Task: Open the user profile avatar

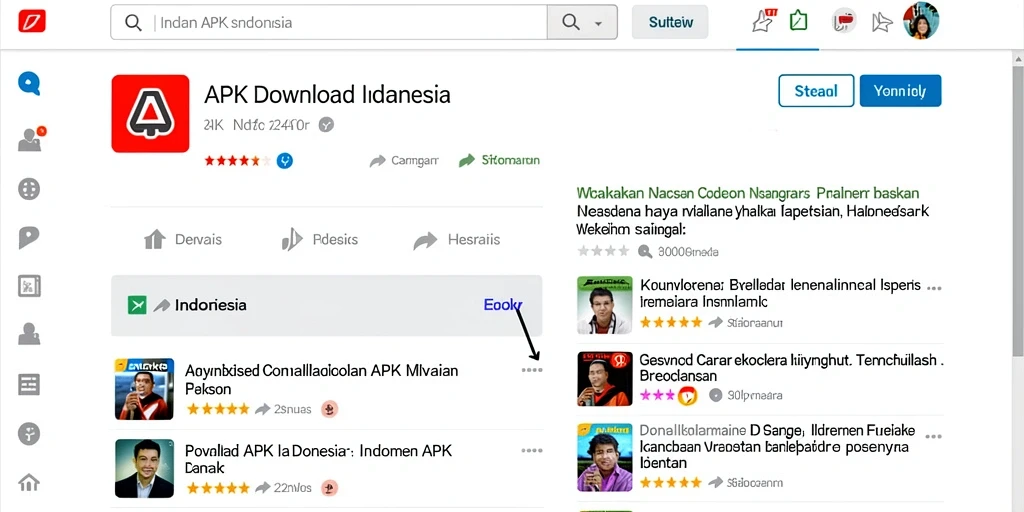Action: coord(921,20)
